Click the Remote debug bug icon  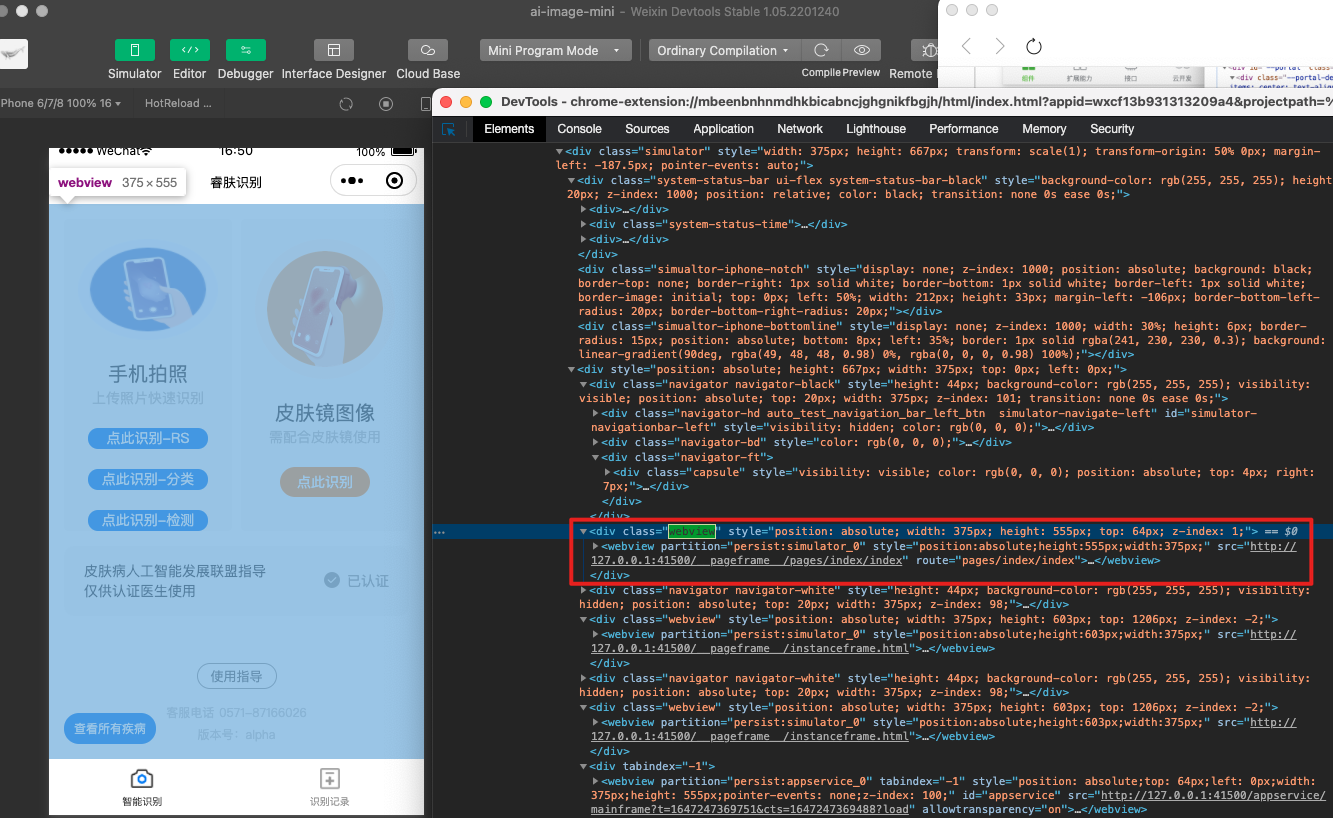click(928, 50)
